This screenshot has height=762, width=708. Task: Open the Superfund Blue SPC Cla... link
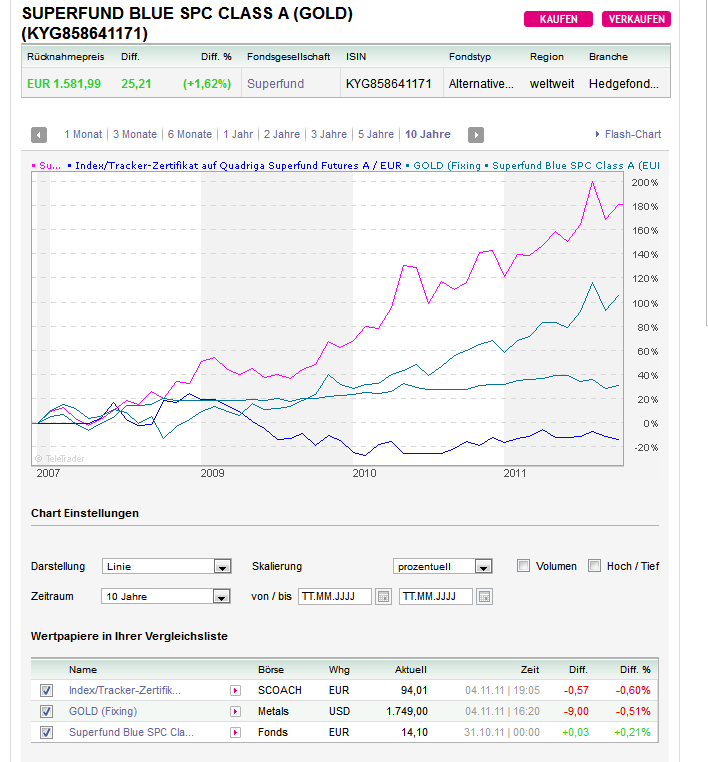click(131, 732)
